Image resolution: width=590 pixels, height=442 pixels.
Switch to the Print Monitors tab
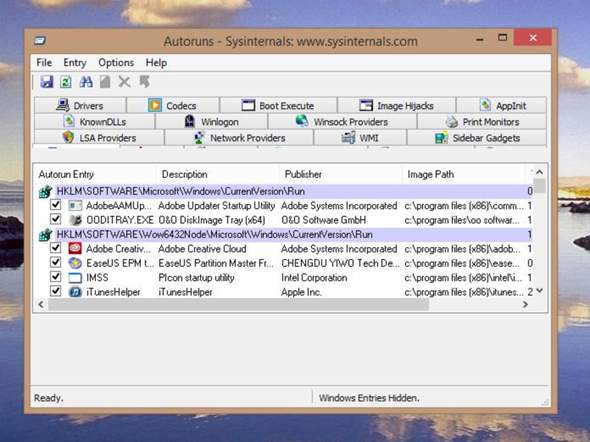coord(482,122)
